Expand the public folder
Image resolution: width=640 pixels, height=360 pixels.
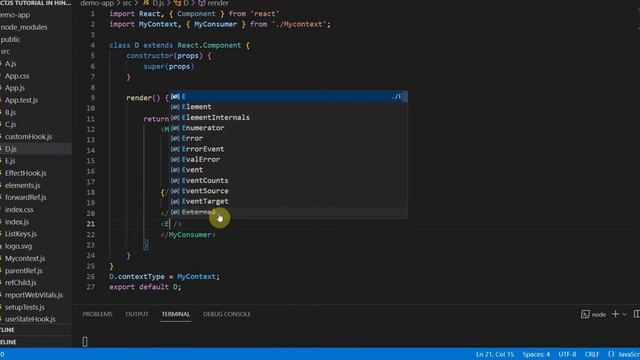point(10,40)
